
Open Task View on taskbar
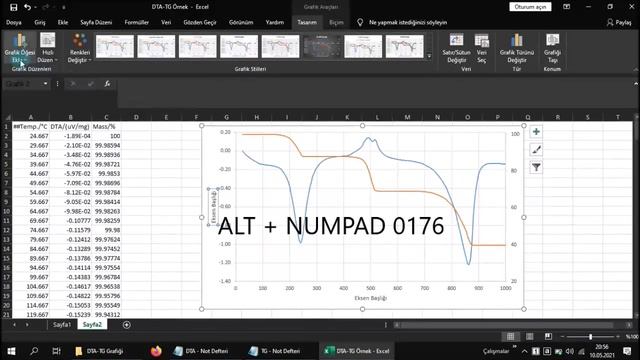(x=56, y=351)
